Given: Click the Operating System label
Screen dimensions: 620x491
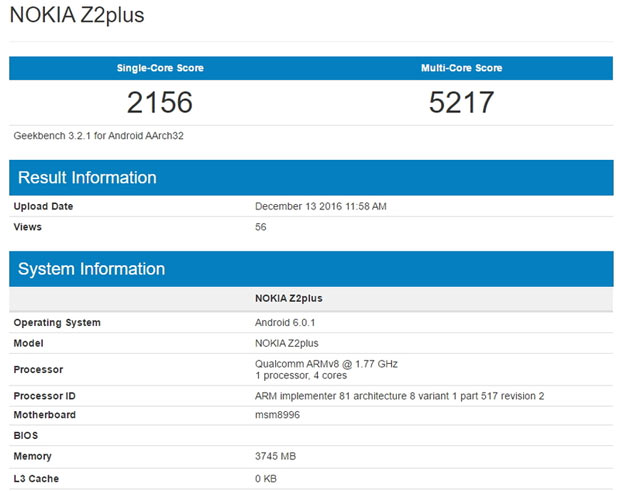Looking at the screenshot, I should point(57,323).
